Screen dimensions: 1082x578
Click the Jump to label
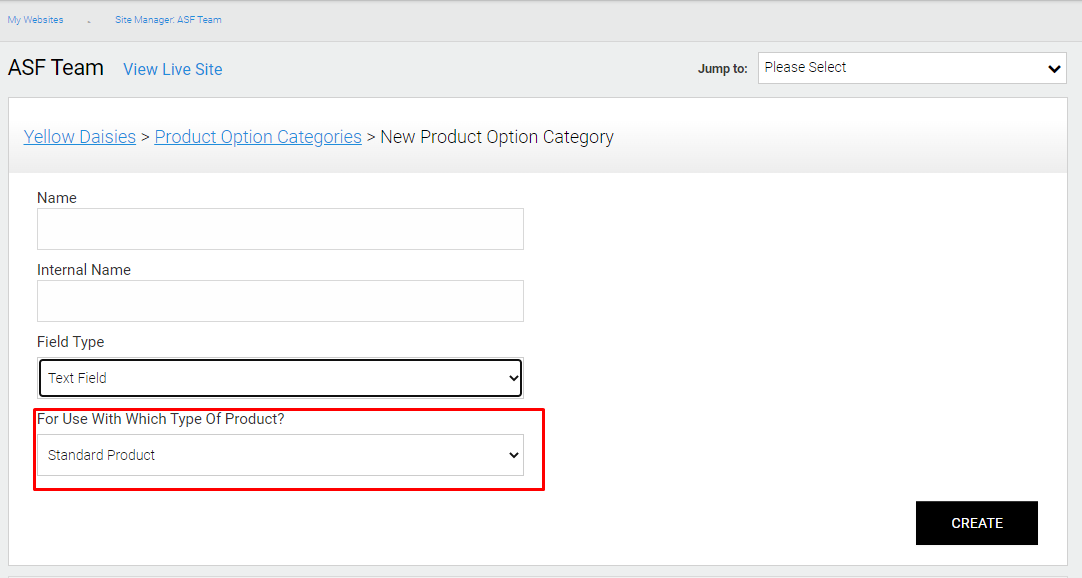coord(722,68)
